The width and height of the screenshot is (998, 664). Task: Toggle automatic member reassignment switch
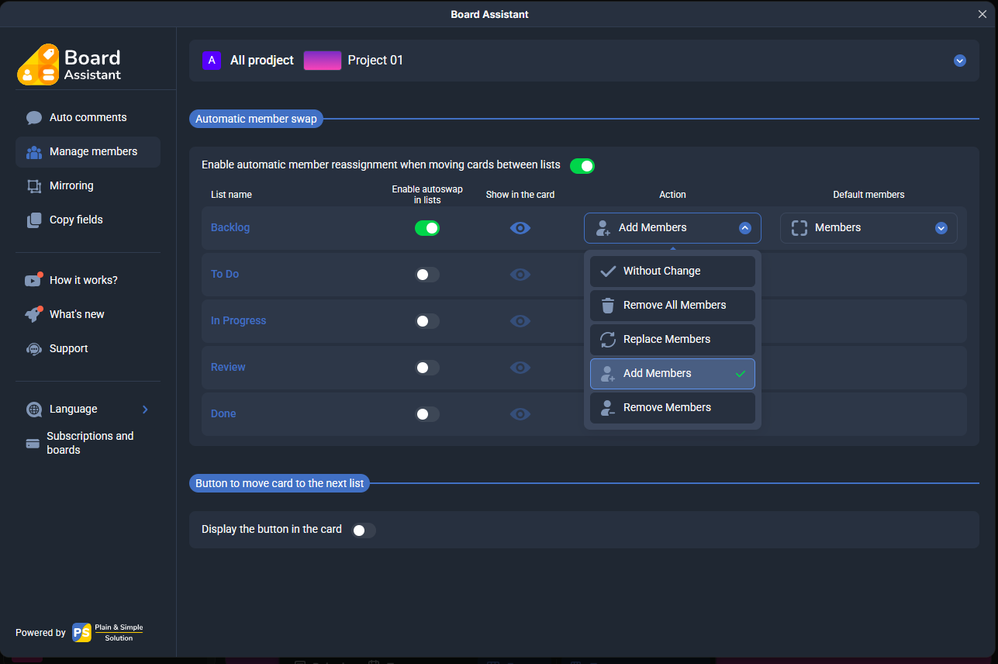click(582, 166)
